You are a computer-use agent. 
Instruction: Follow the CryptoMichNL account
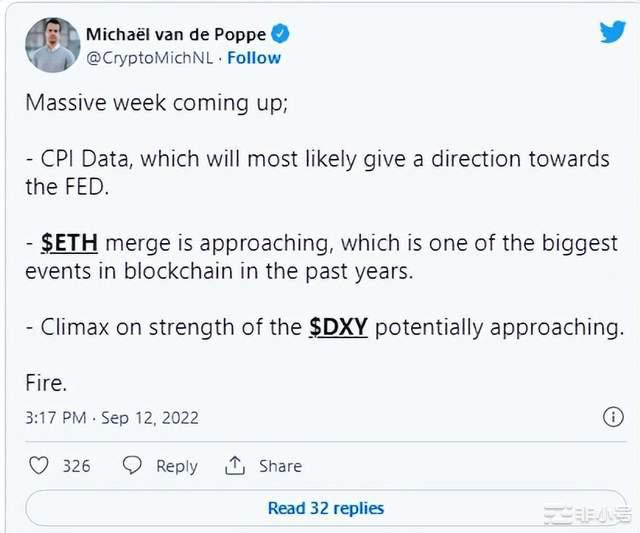click(253, 58)
